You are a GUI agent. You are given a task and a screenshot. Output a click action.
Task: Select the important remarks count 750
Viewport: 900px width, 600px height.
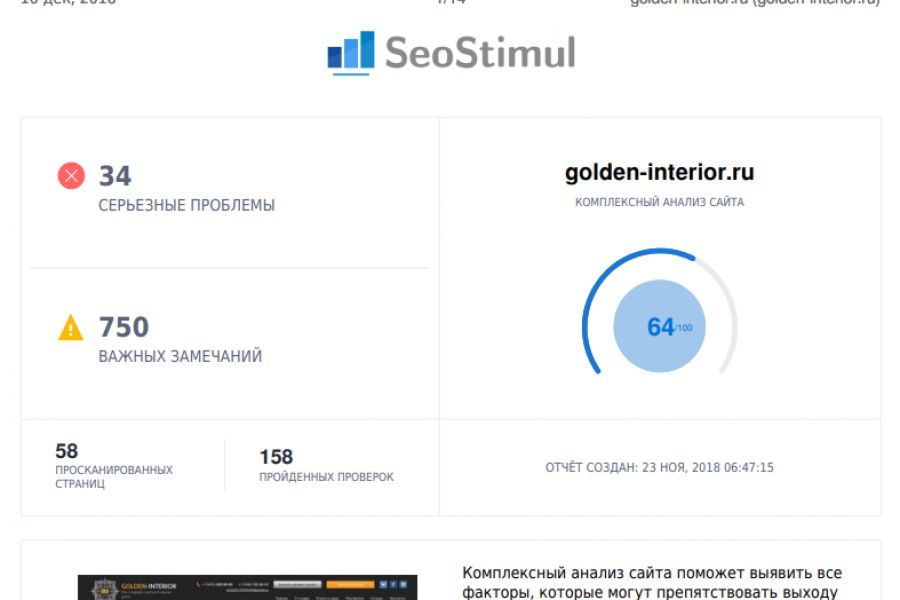124,327
